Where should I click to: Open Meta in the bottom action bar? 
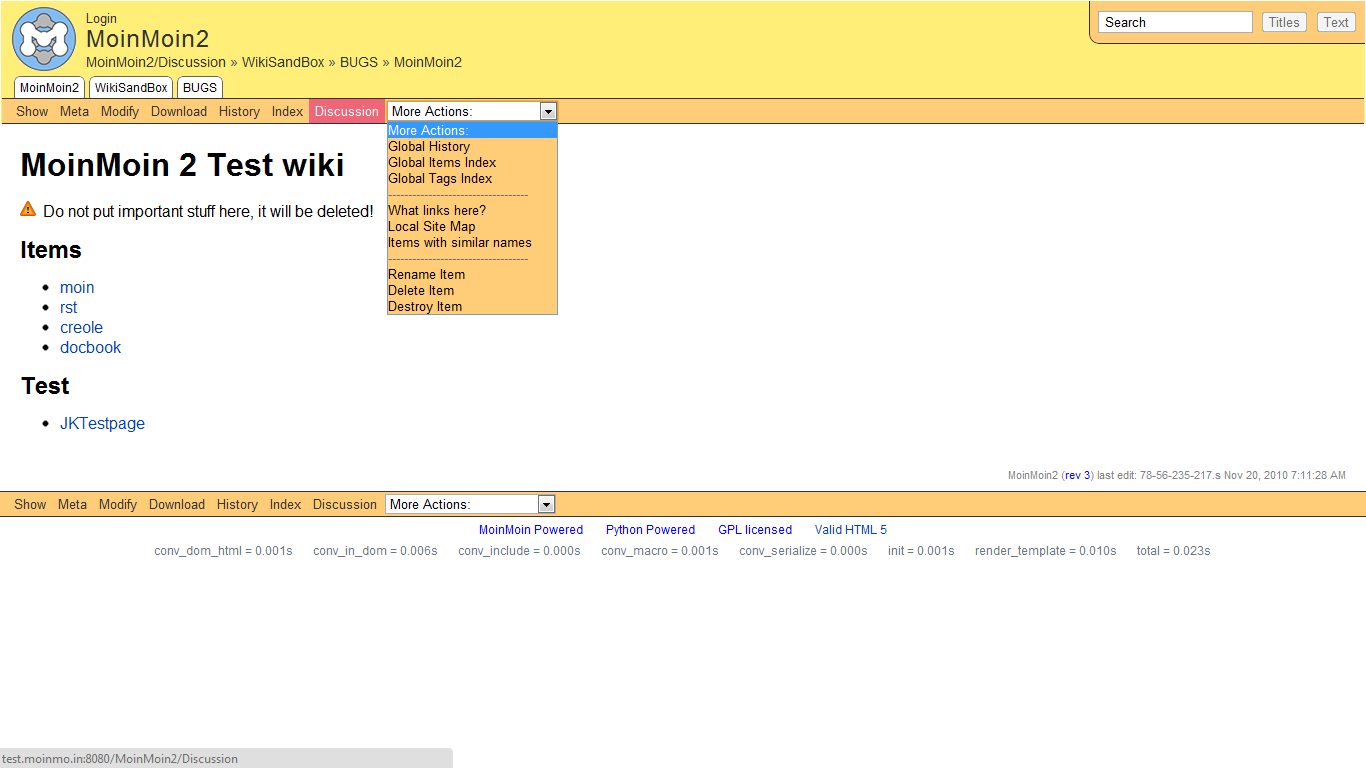pyautogui.click(x=72, y=505)
